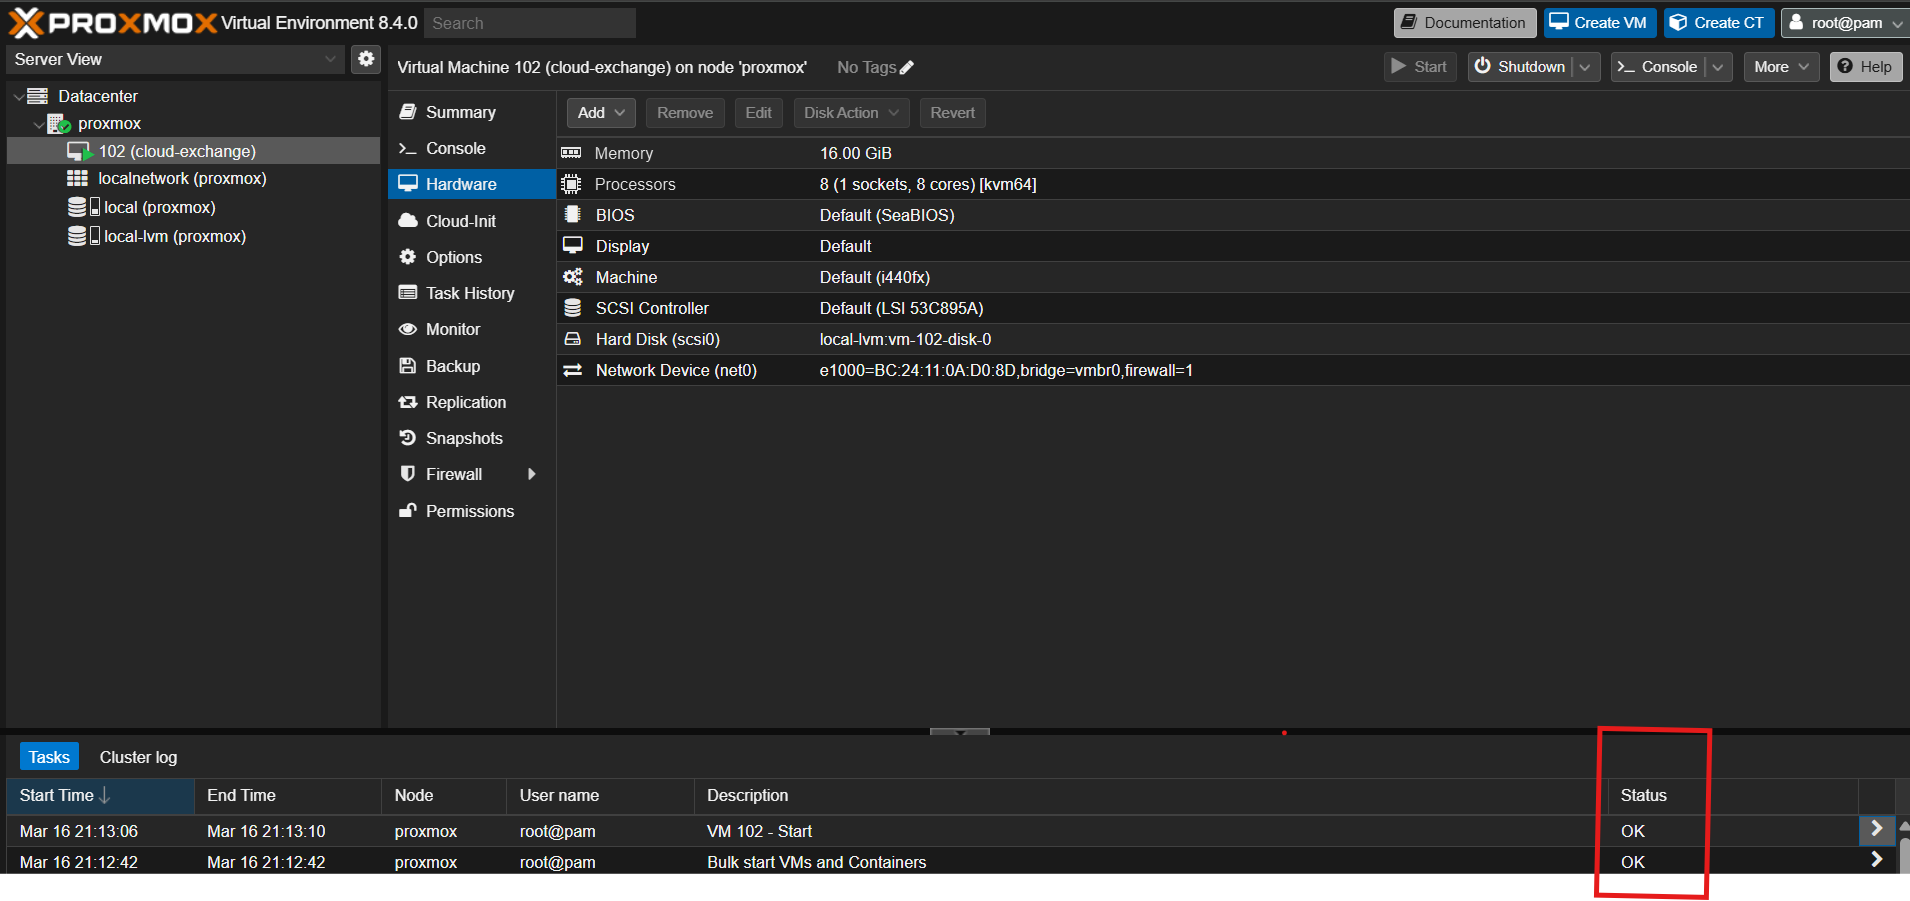1910x901 pixels.
Task: Click the Edit hardware button
Action: 759,113
